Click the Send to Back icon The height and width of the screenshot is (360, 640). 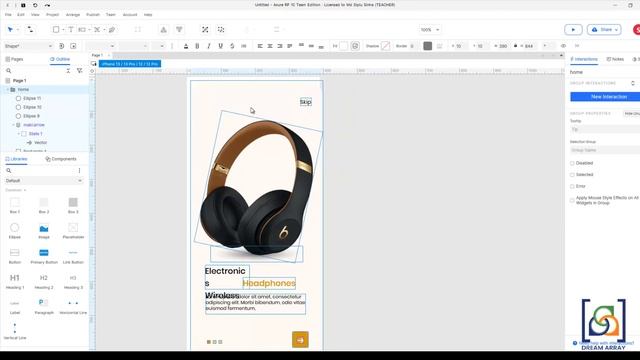[179, 29]
